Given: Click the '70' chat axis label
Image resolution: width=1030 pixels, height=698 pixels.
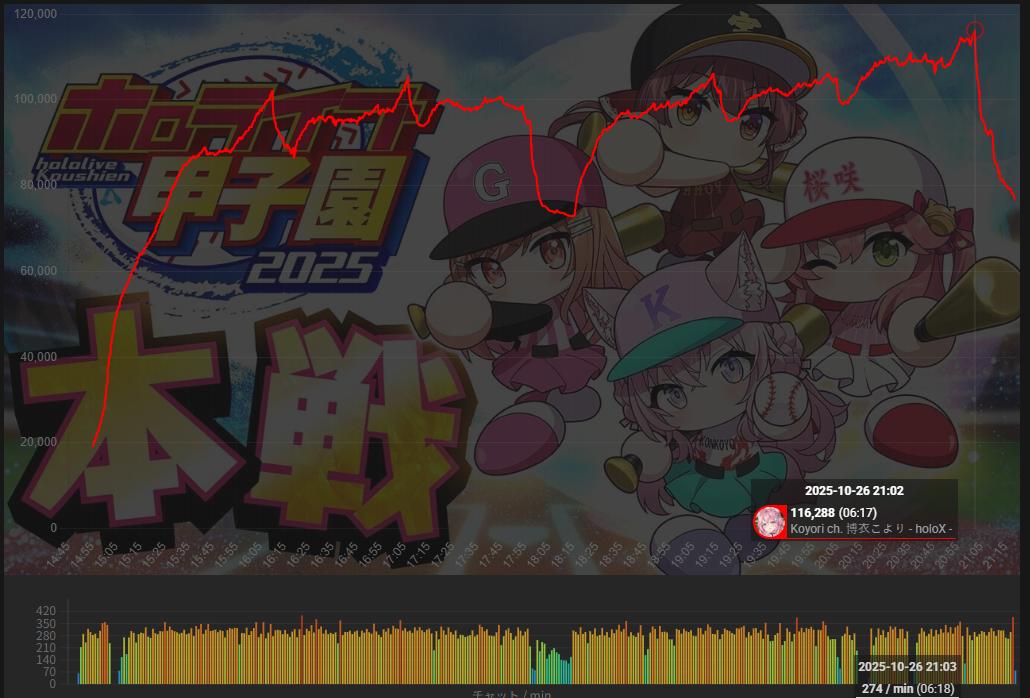Looking at the screenshot, I should (x=49, y=672).
